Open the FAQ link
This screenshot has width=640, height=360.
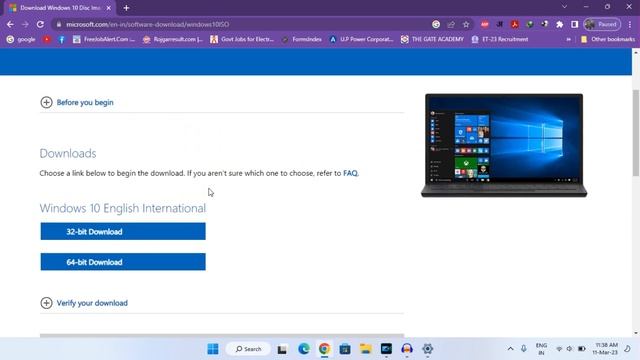350,173
